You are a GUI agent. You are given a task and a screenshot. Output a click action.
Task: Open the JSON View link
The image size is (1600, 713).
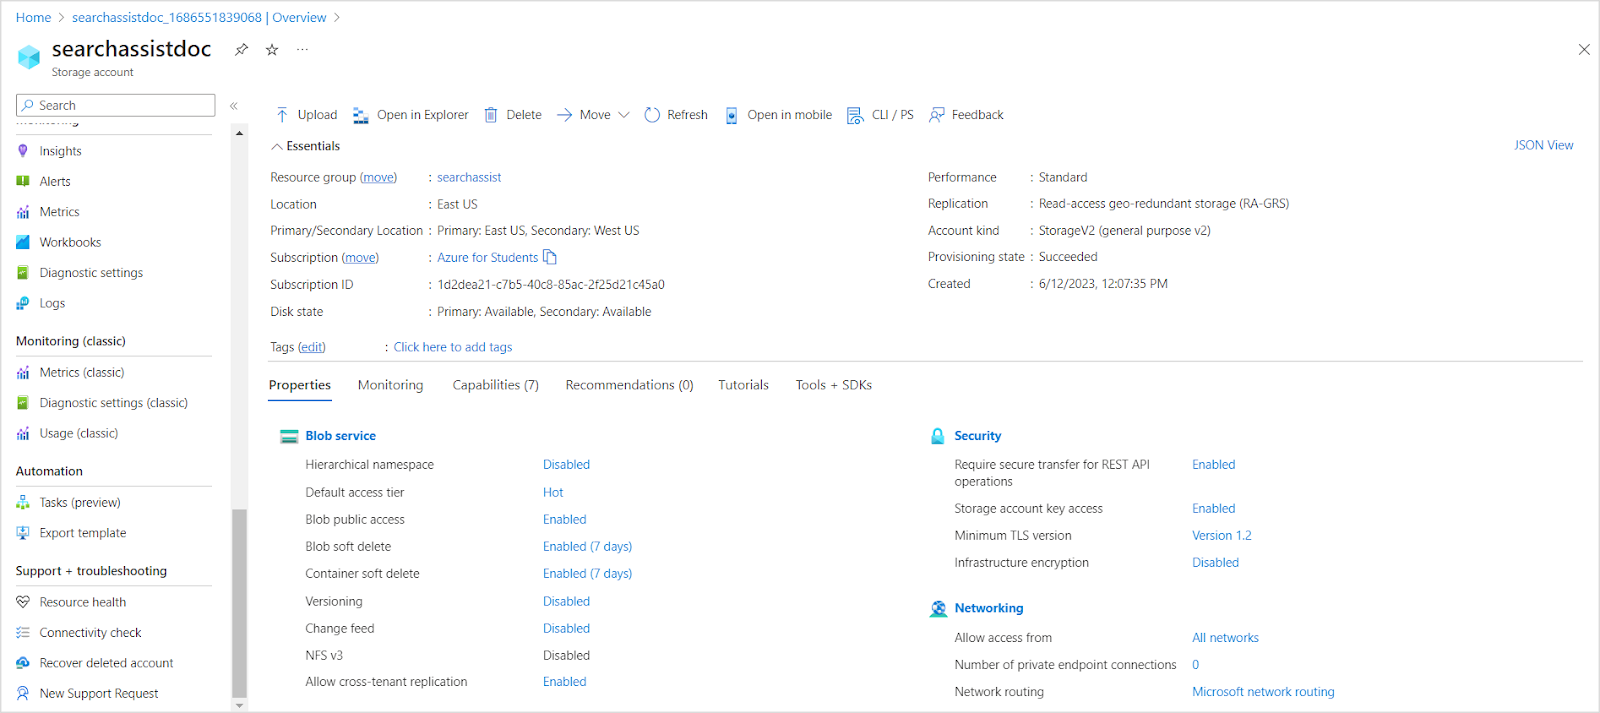[1543, 145]
